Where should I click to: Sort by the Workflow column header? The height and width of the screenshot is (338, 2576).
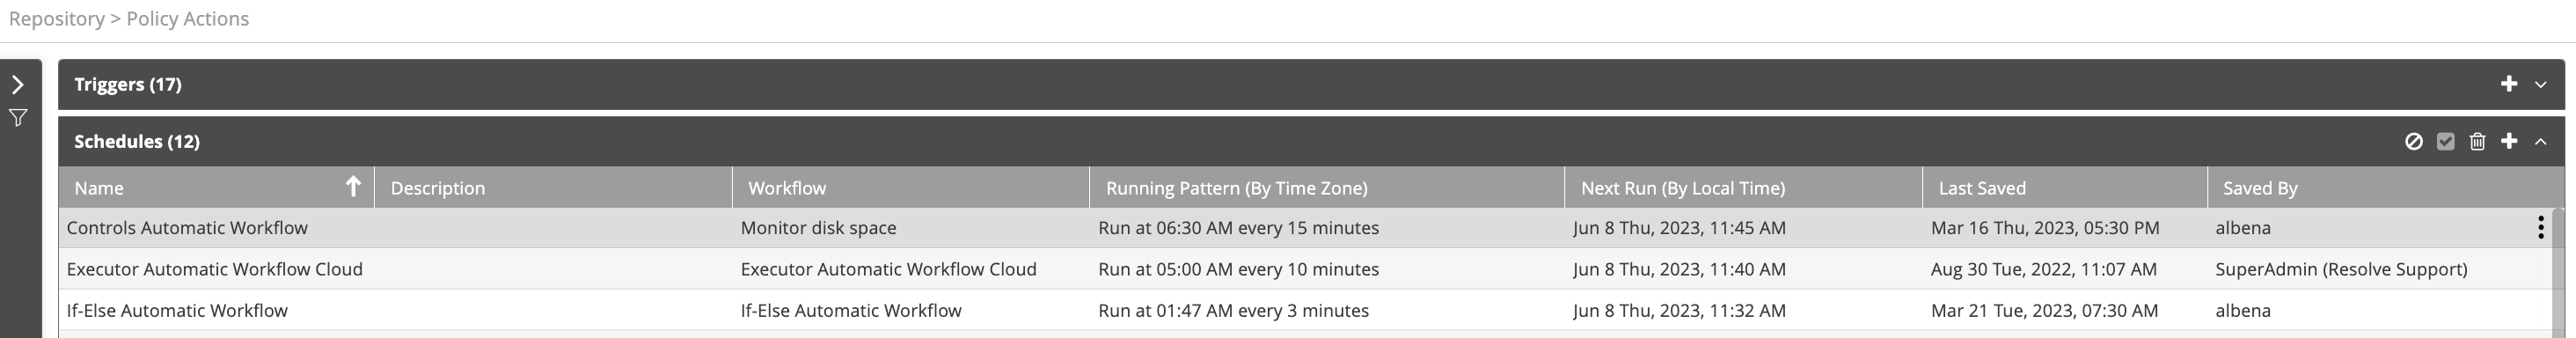tap(787, 188)
